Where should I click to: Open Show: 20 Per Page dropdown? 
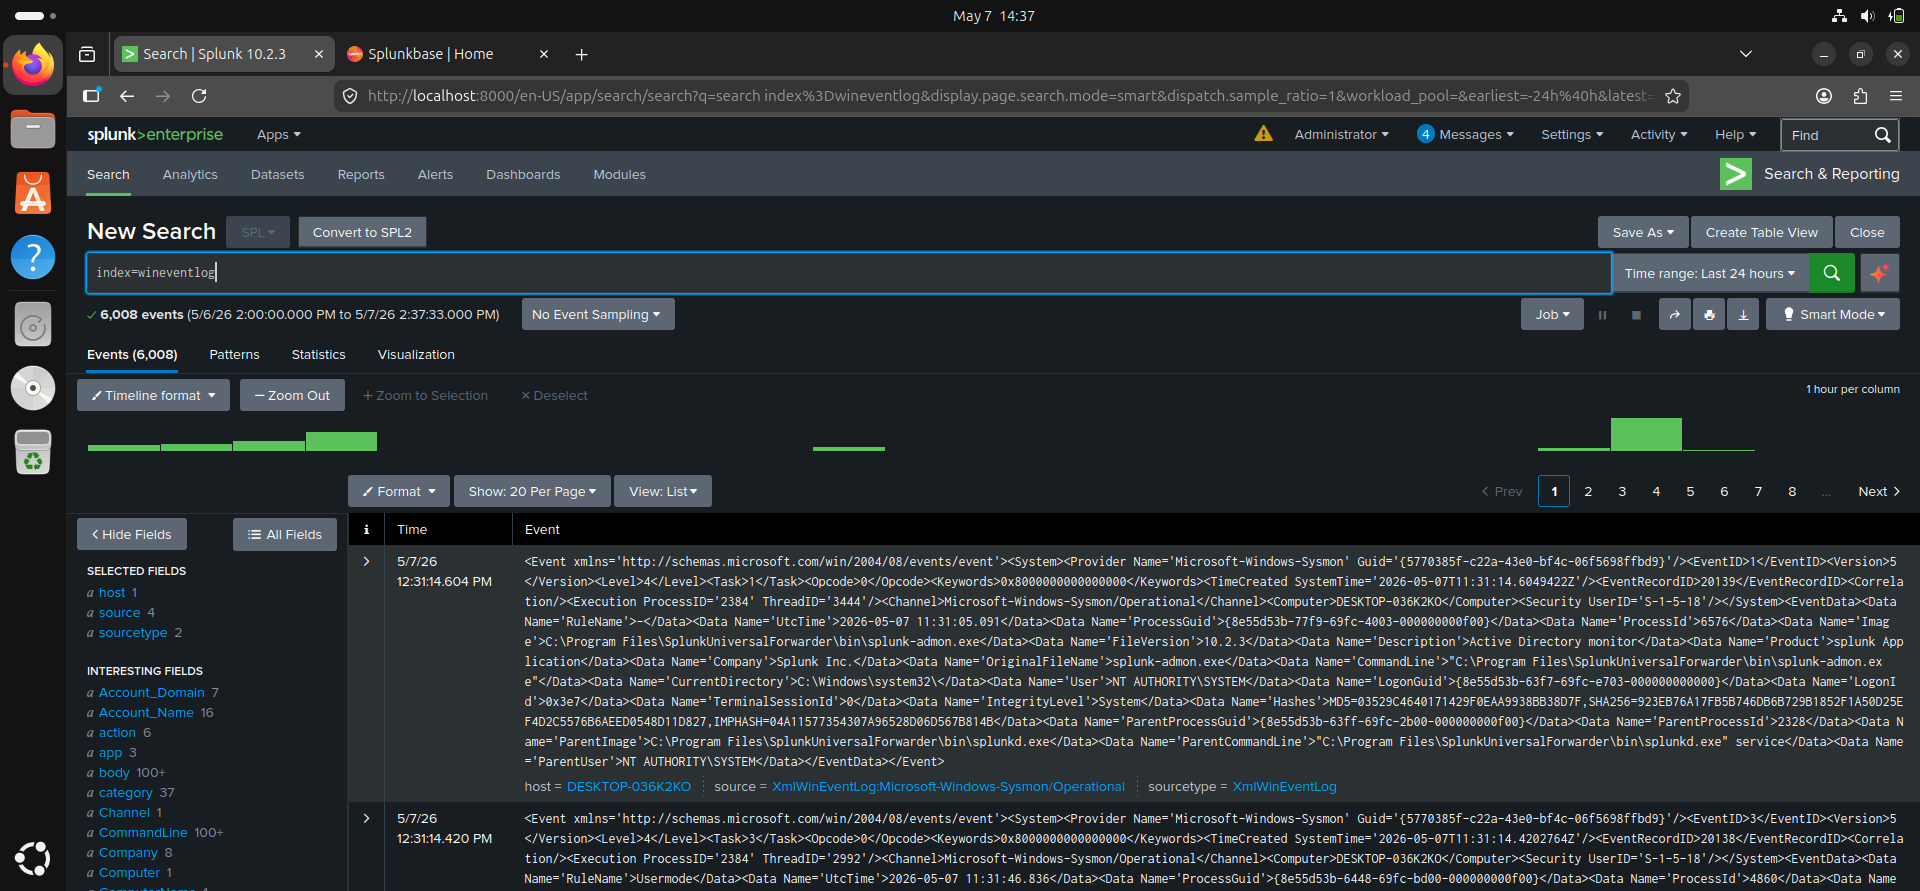tap(532, 492)
